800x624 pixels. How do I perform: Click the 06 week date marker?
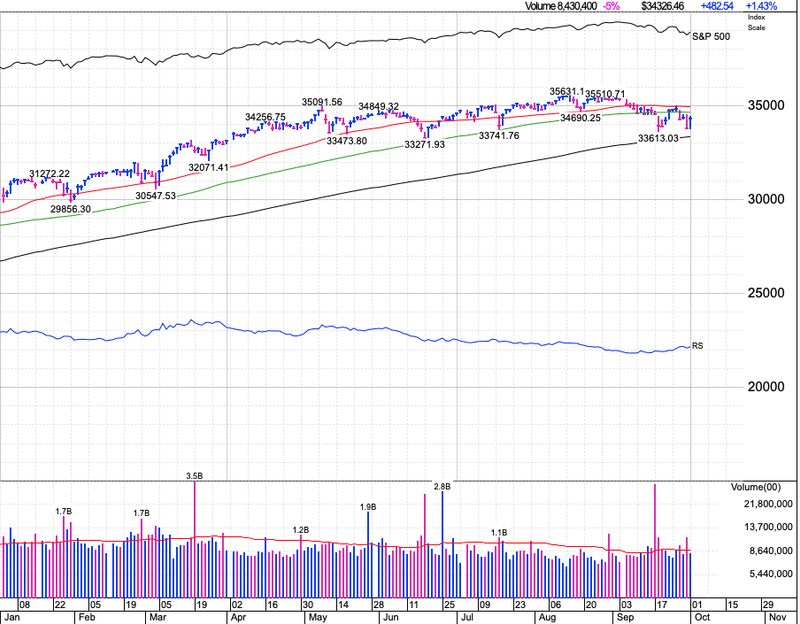(555, 605)
